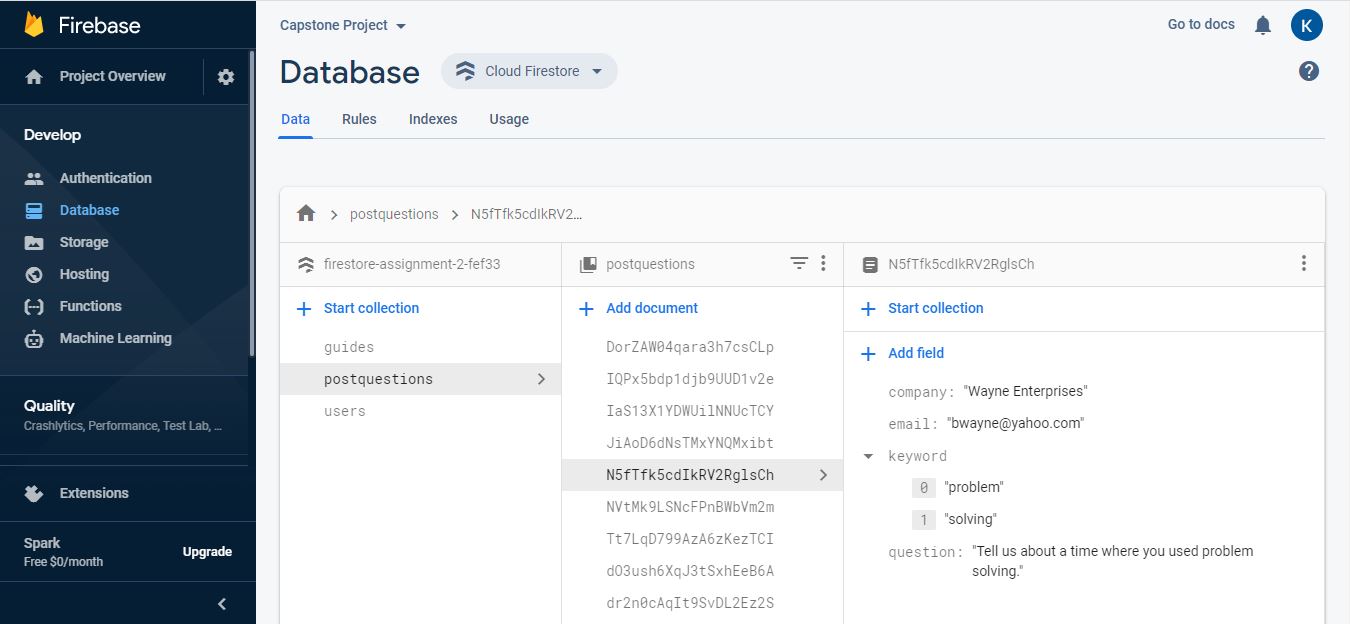Viewport: 1350px width, 624px height.
Task: Switch to the Indexes tab
Action: [433, 119]
